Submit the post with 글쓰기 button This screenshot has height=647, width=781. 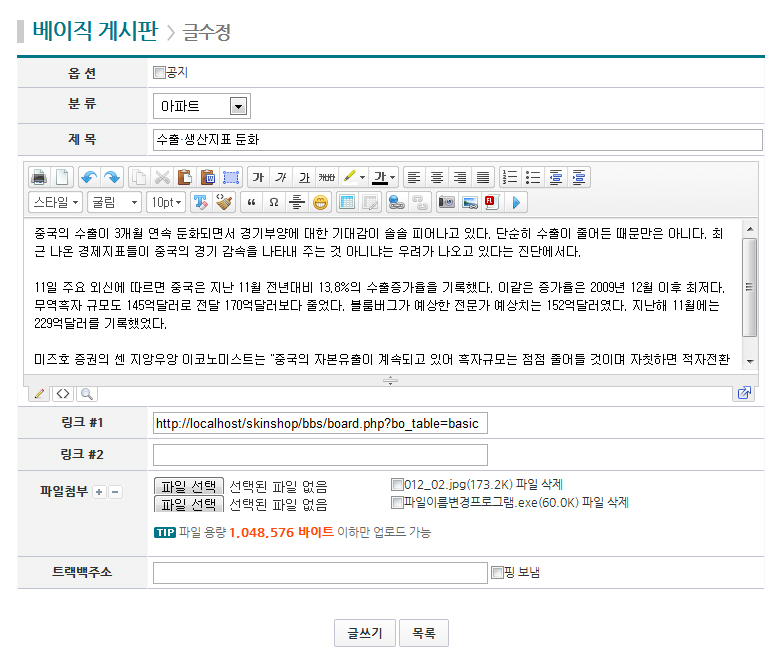coord(364,634)
